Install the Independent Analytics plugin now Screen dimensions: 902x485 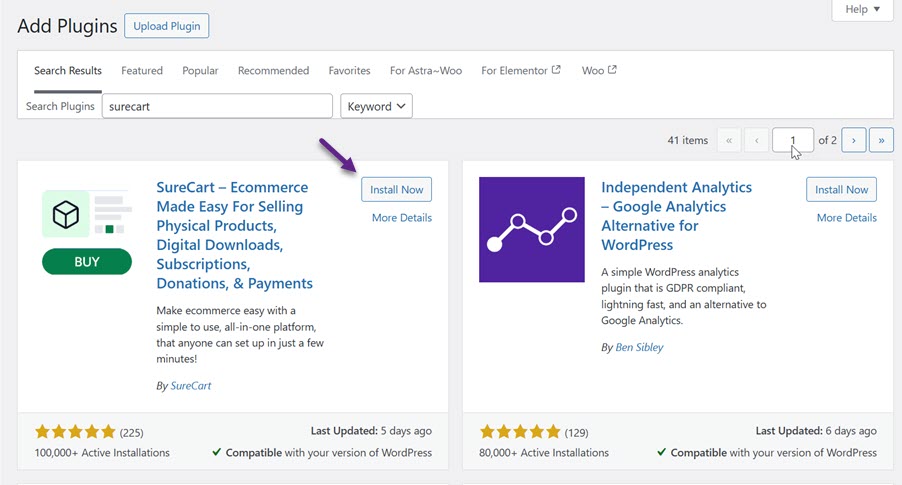pos(841,189)
